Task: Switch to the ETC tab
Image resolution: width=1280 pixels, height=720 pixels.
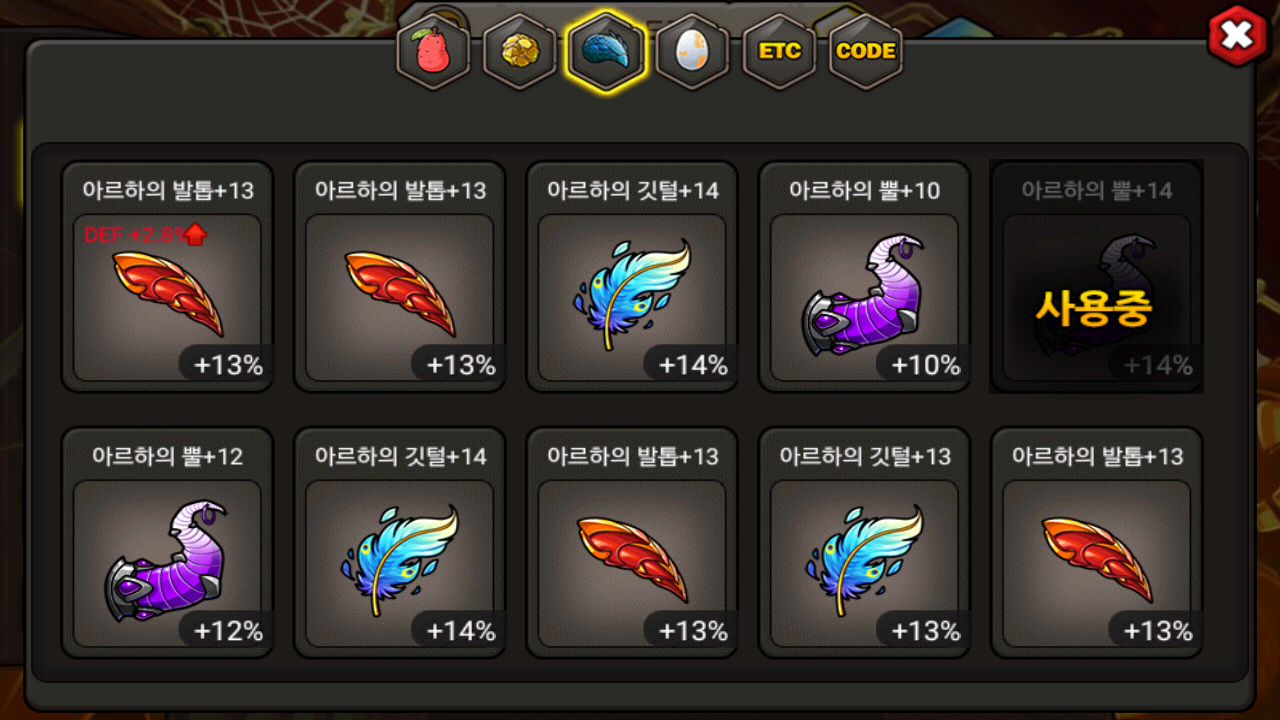Action: coord(779,50)
